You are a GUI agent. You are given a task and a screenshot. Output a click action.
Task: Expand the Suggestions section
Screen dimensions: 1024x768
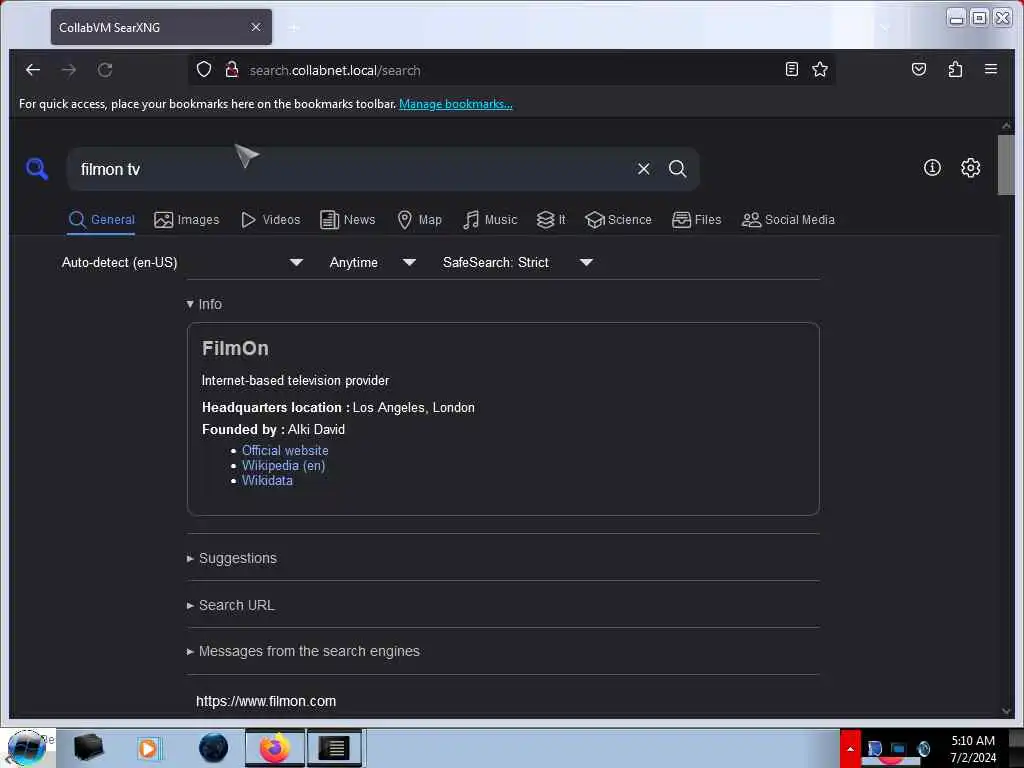[232, 558]
